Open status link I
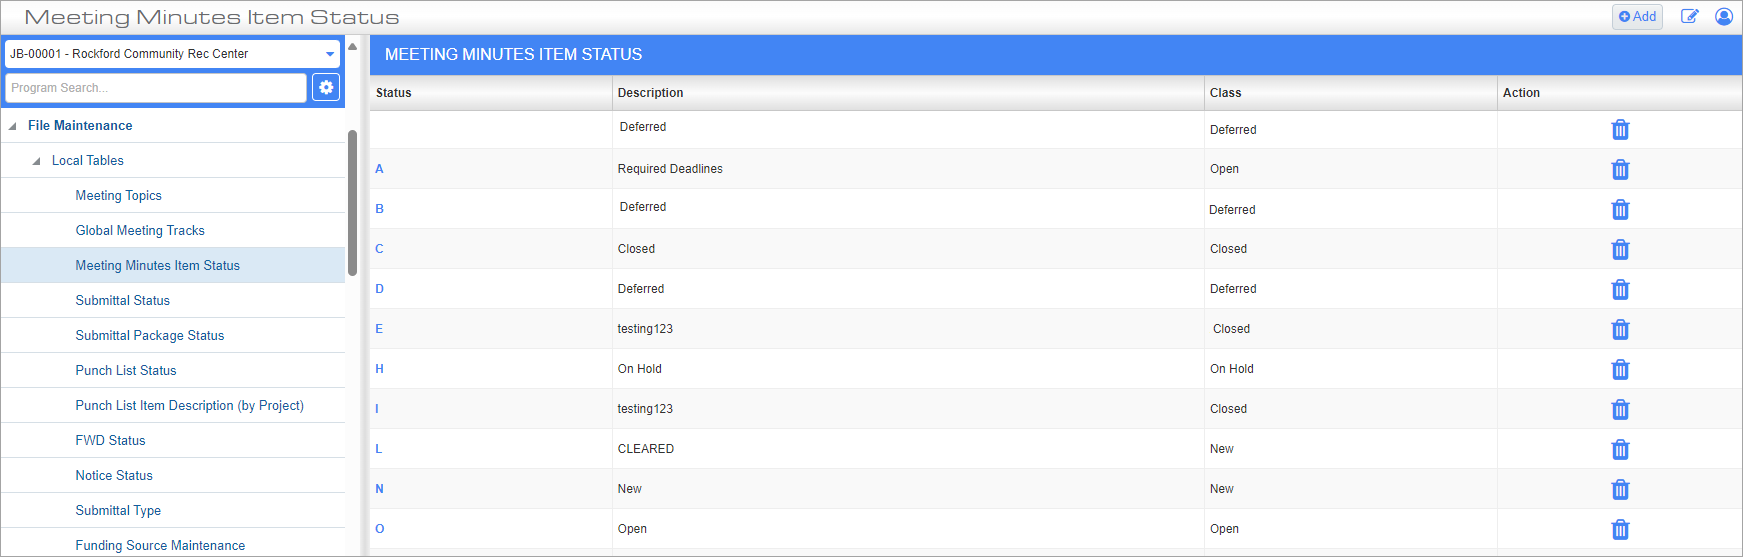This screenshot has height=557, width=1743. click(x=377, y=409)
